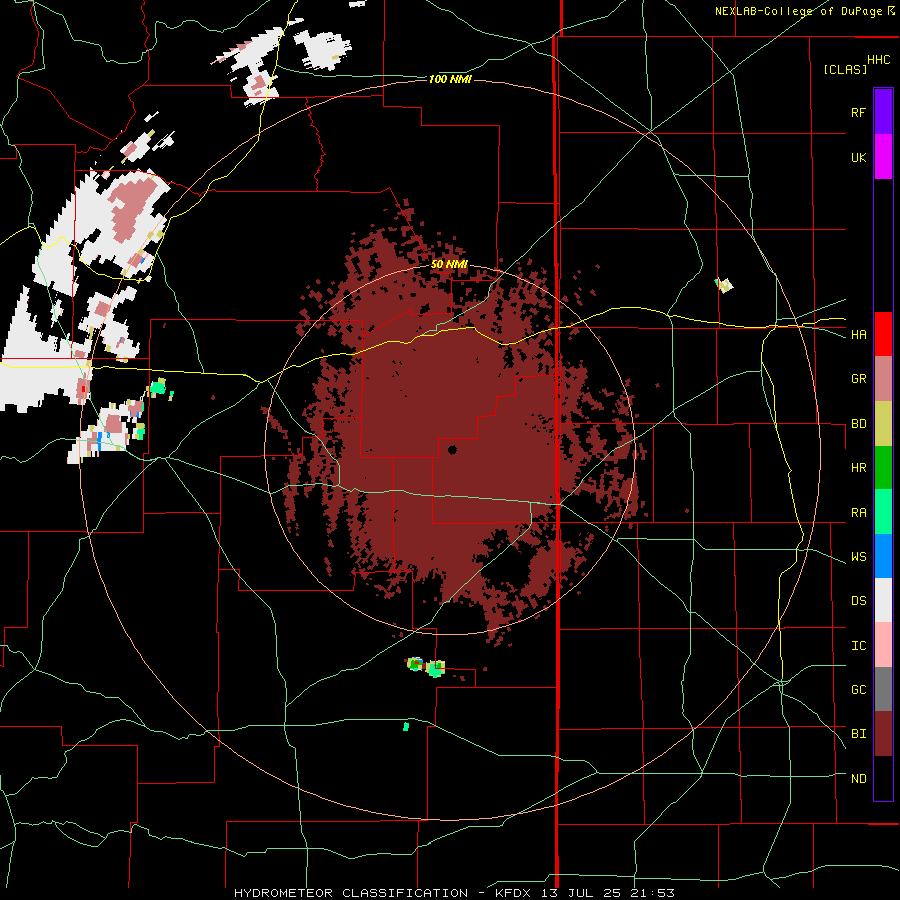Select the "BD" legend label

coord(858,424)
